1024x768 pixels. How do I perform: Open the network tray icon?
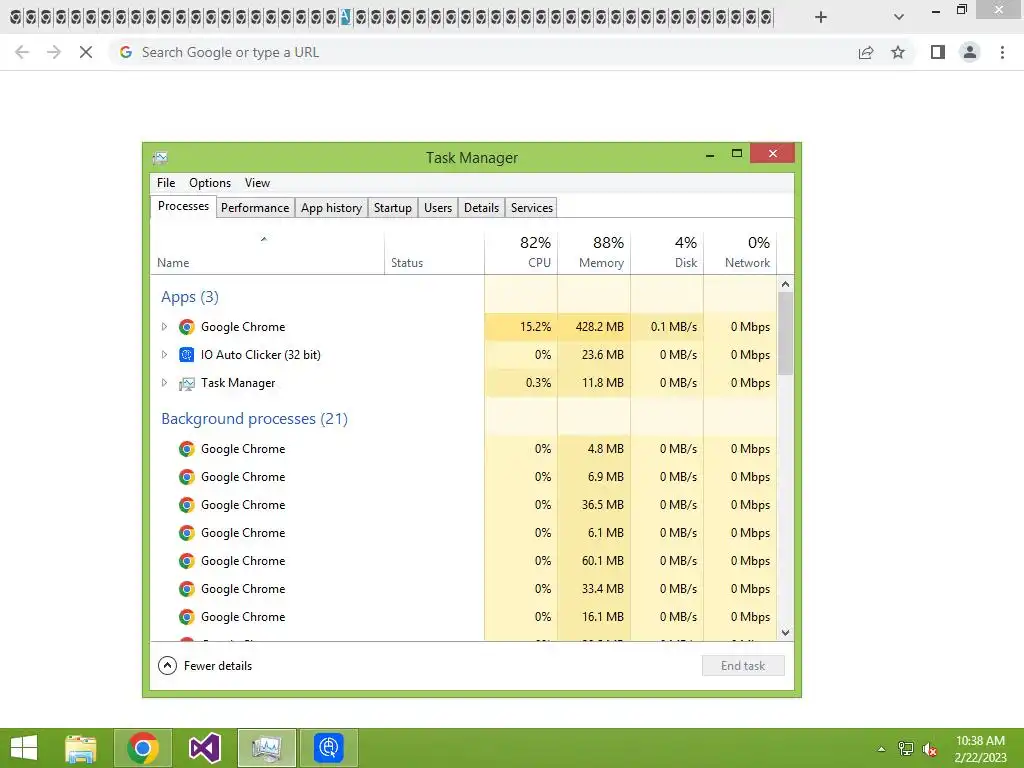coord(906,749)
